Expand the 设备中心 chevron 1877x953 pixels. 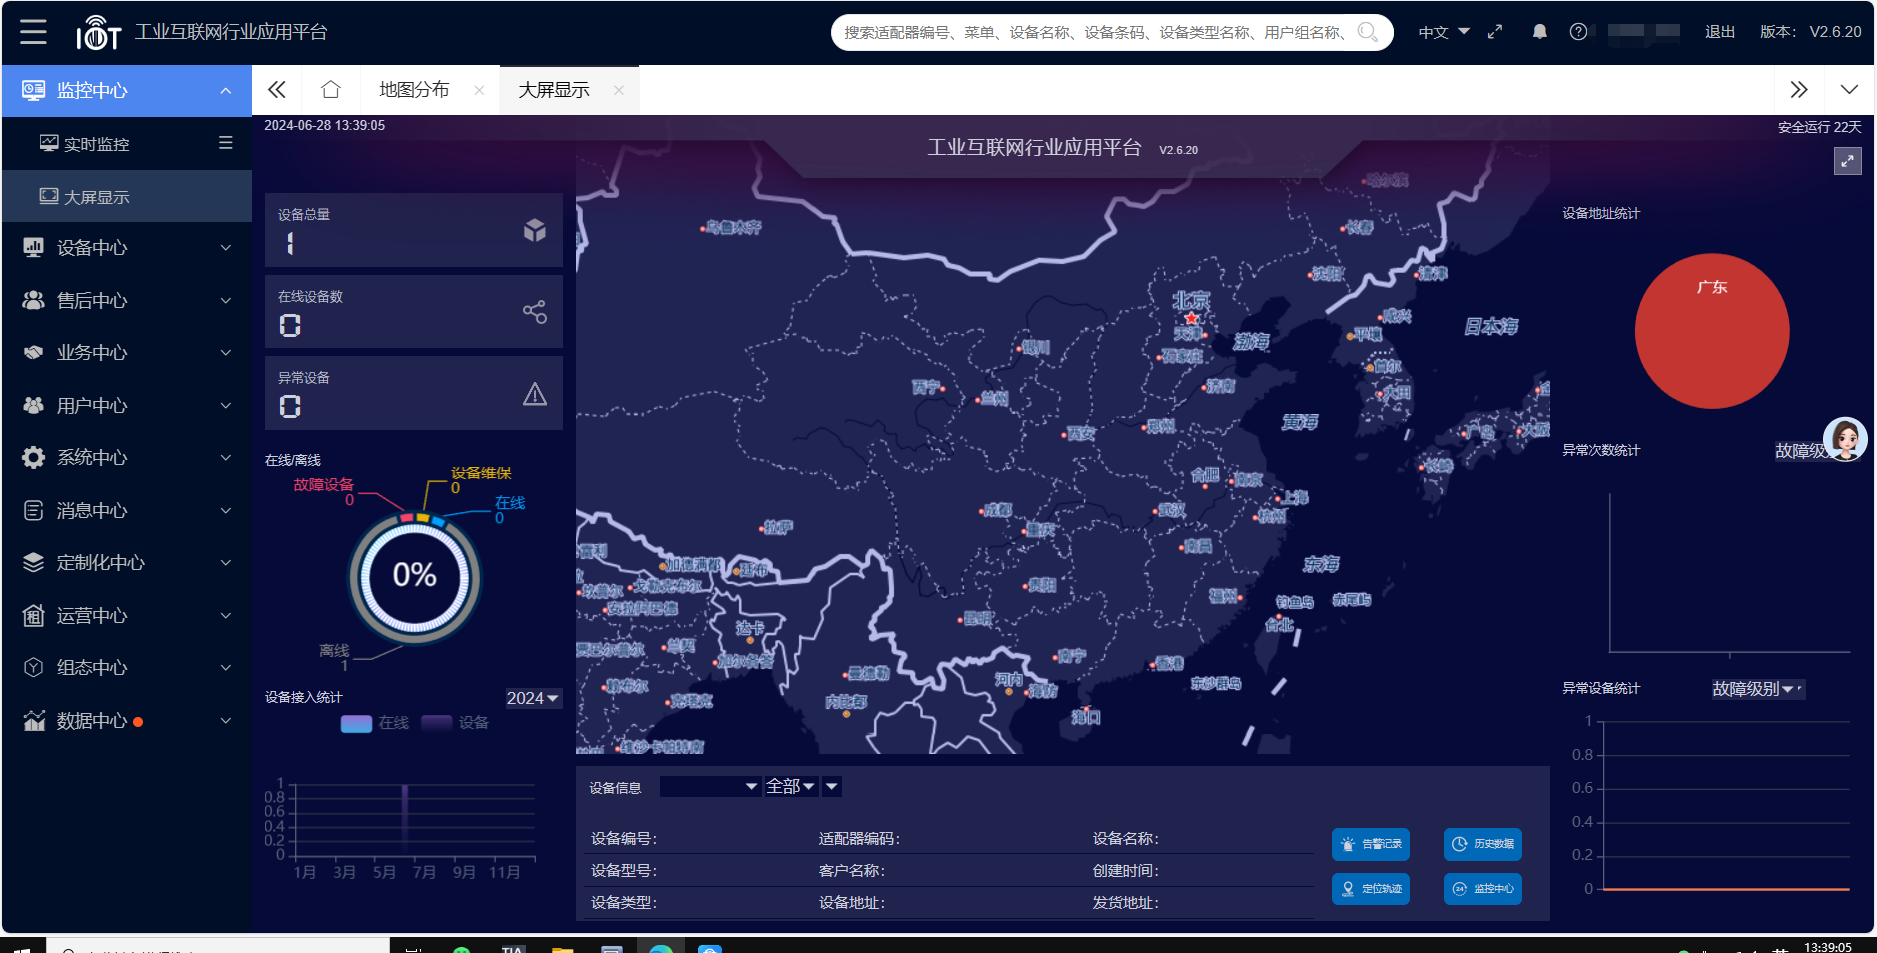tap(226, 247)
